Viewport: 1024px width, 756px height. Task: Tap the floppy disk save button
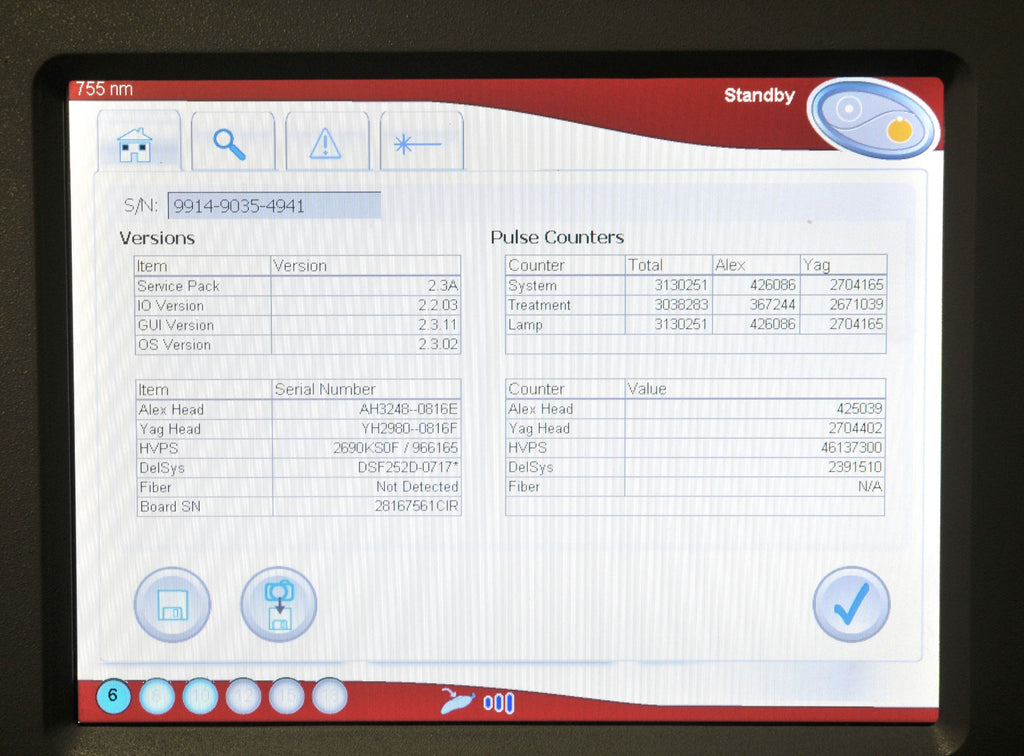[172, 605]
